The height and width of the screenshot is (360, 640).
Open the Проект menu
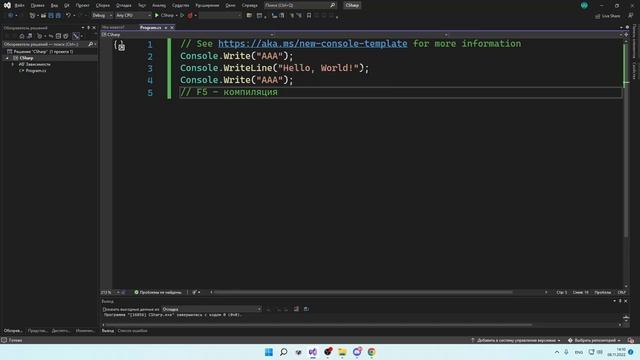(82, 5)
